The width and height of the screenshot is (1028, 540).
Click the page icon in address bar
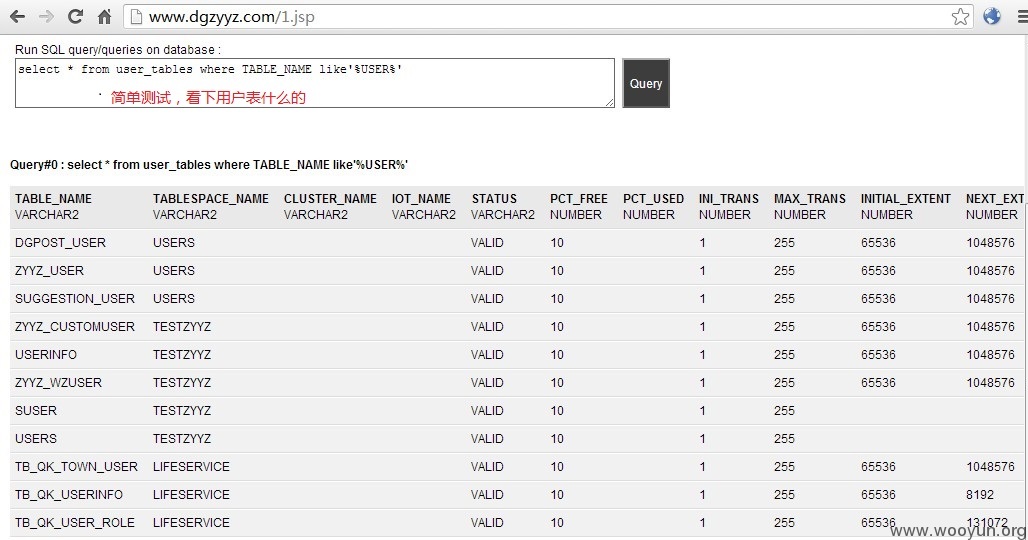click(136, 16)
